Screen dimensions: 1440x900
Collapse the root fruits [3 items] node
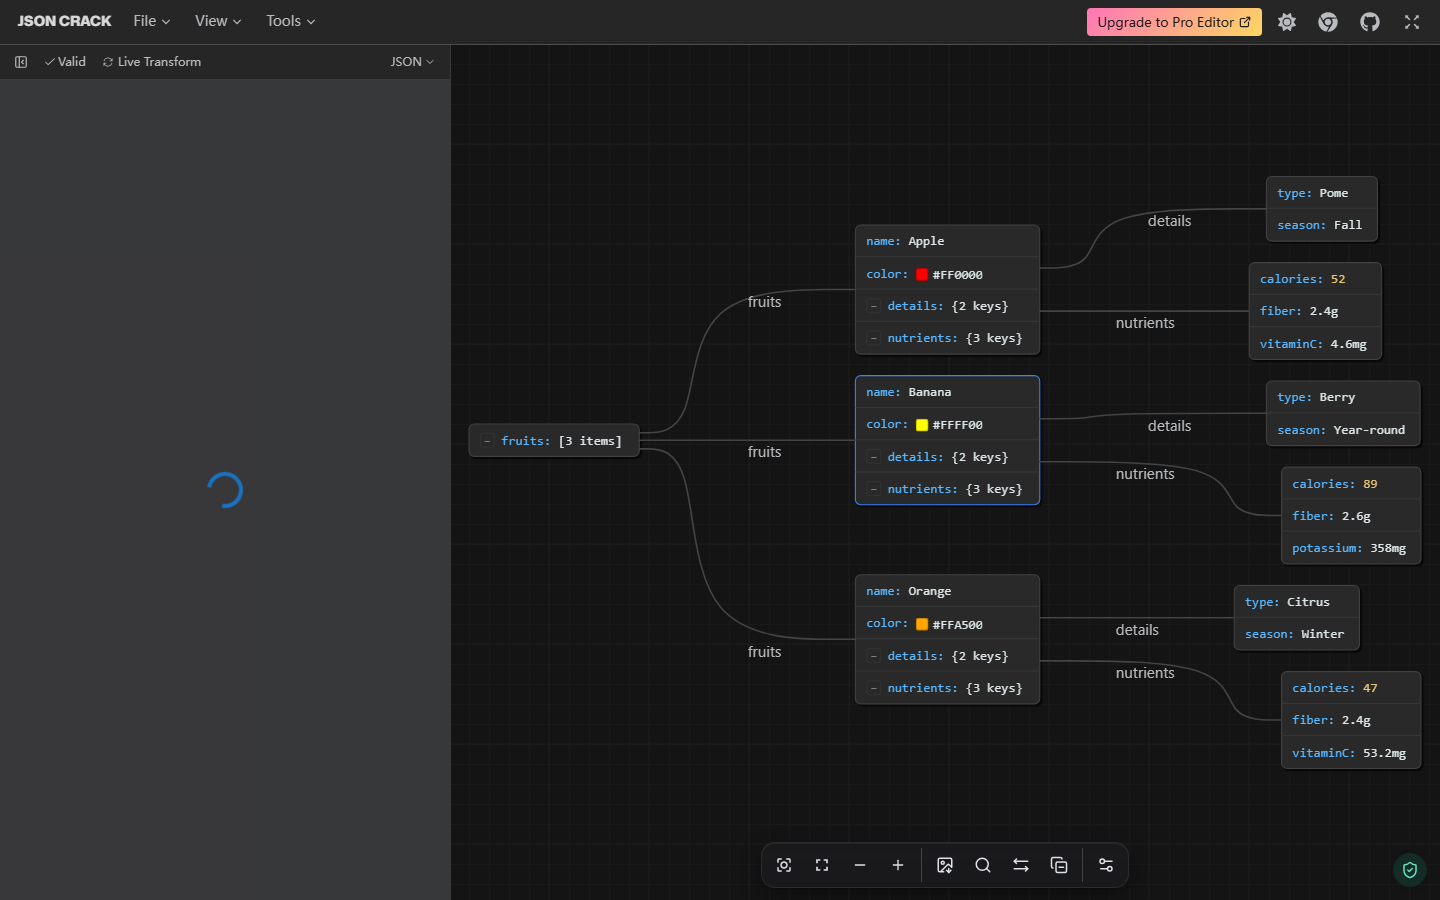pyautogui.click(x=487, y=441)
